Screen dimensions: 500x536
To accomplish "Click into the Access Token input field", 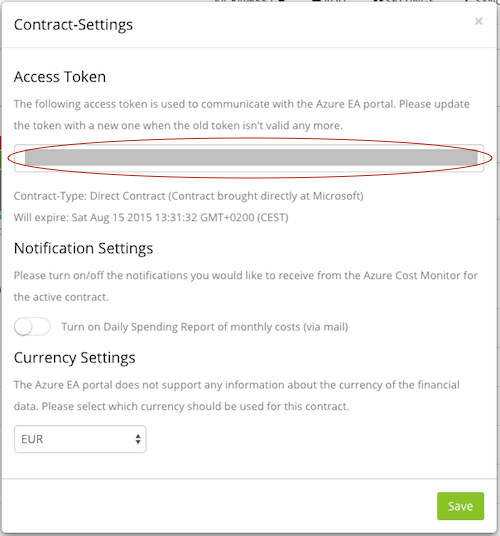I will point(249,158).
